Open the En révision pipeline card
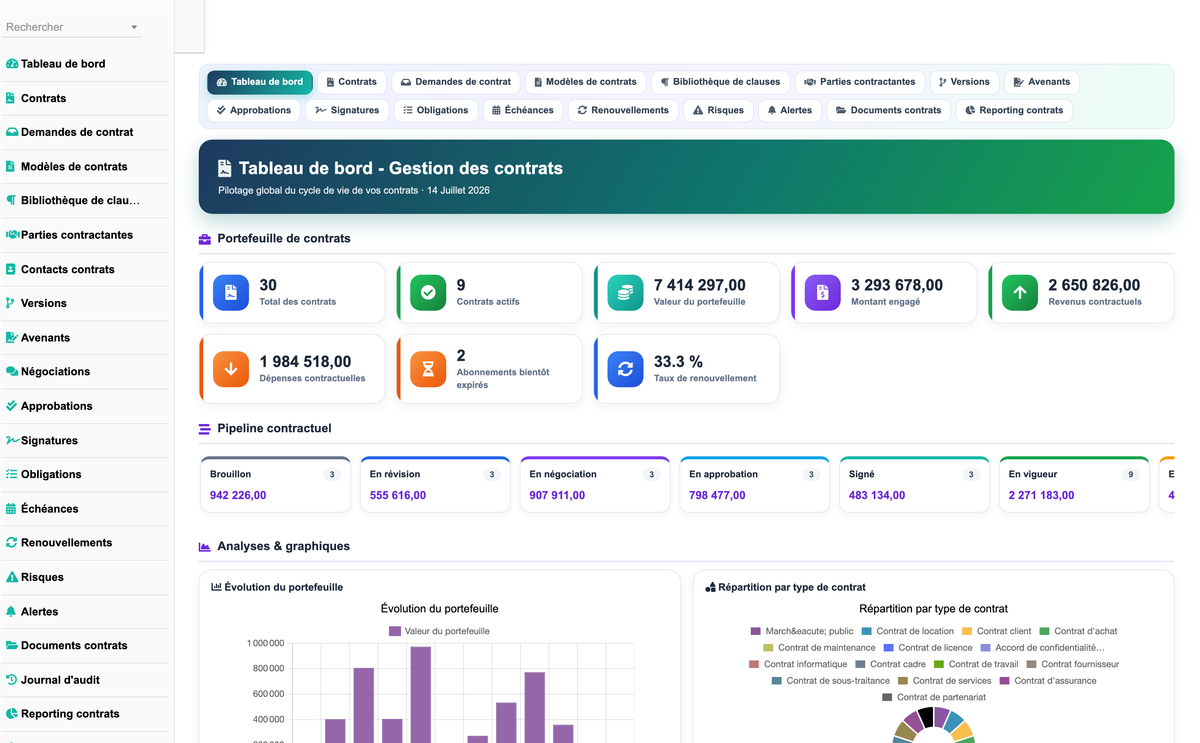Image resolution: width=1200 pixels, height=743 pixels. click(x=435, y=485)
